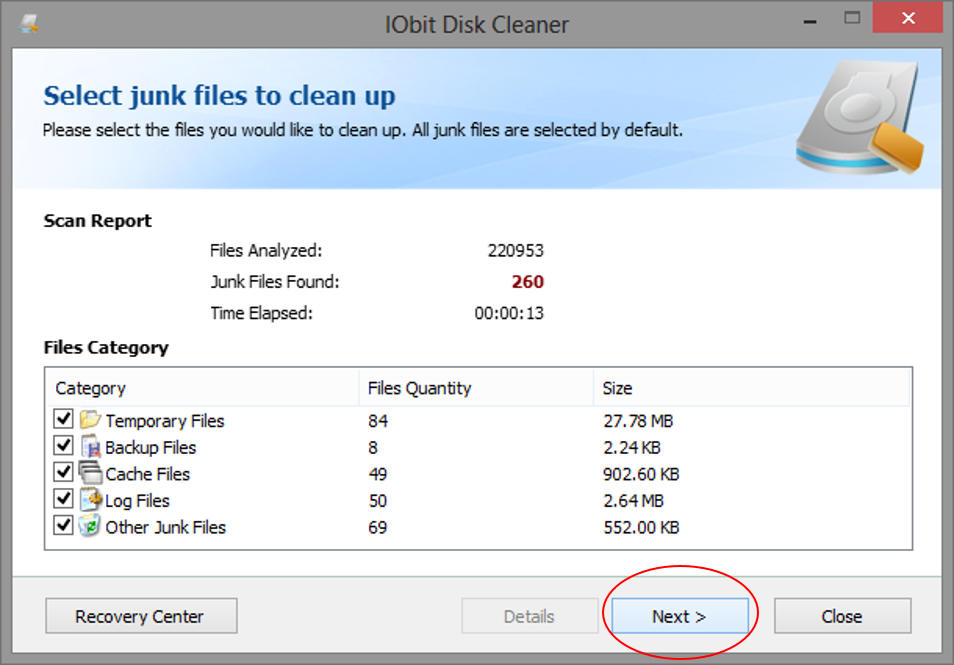Minimize the IObit Disk Cleaner window
The width and height of the screenshot is (954, 665).
(809, 21)
